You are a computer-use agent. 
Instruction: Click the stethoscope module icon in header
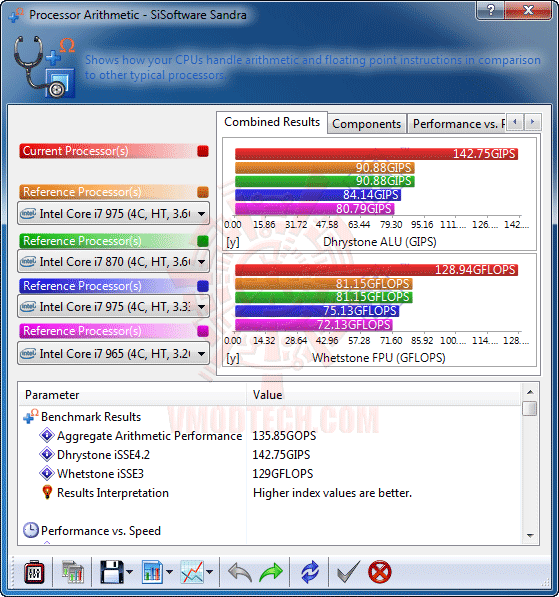point(45,67)
